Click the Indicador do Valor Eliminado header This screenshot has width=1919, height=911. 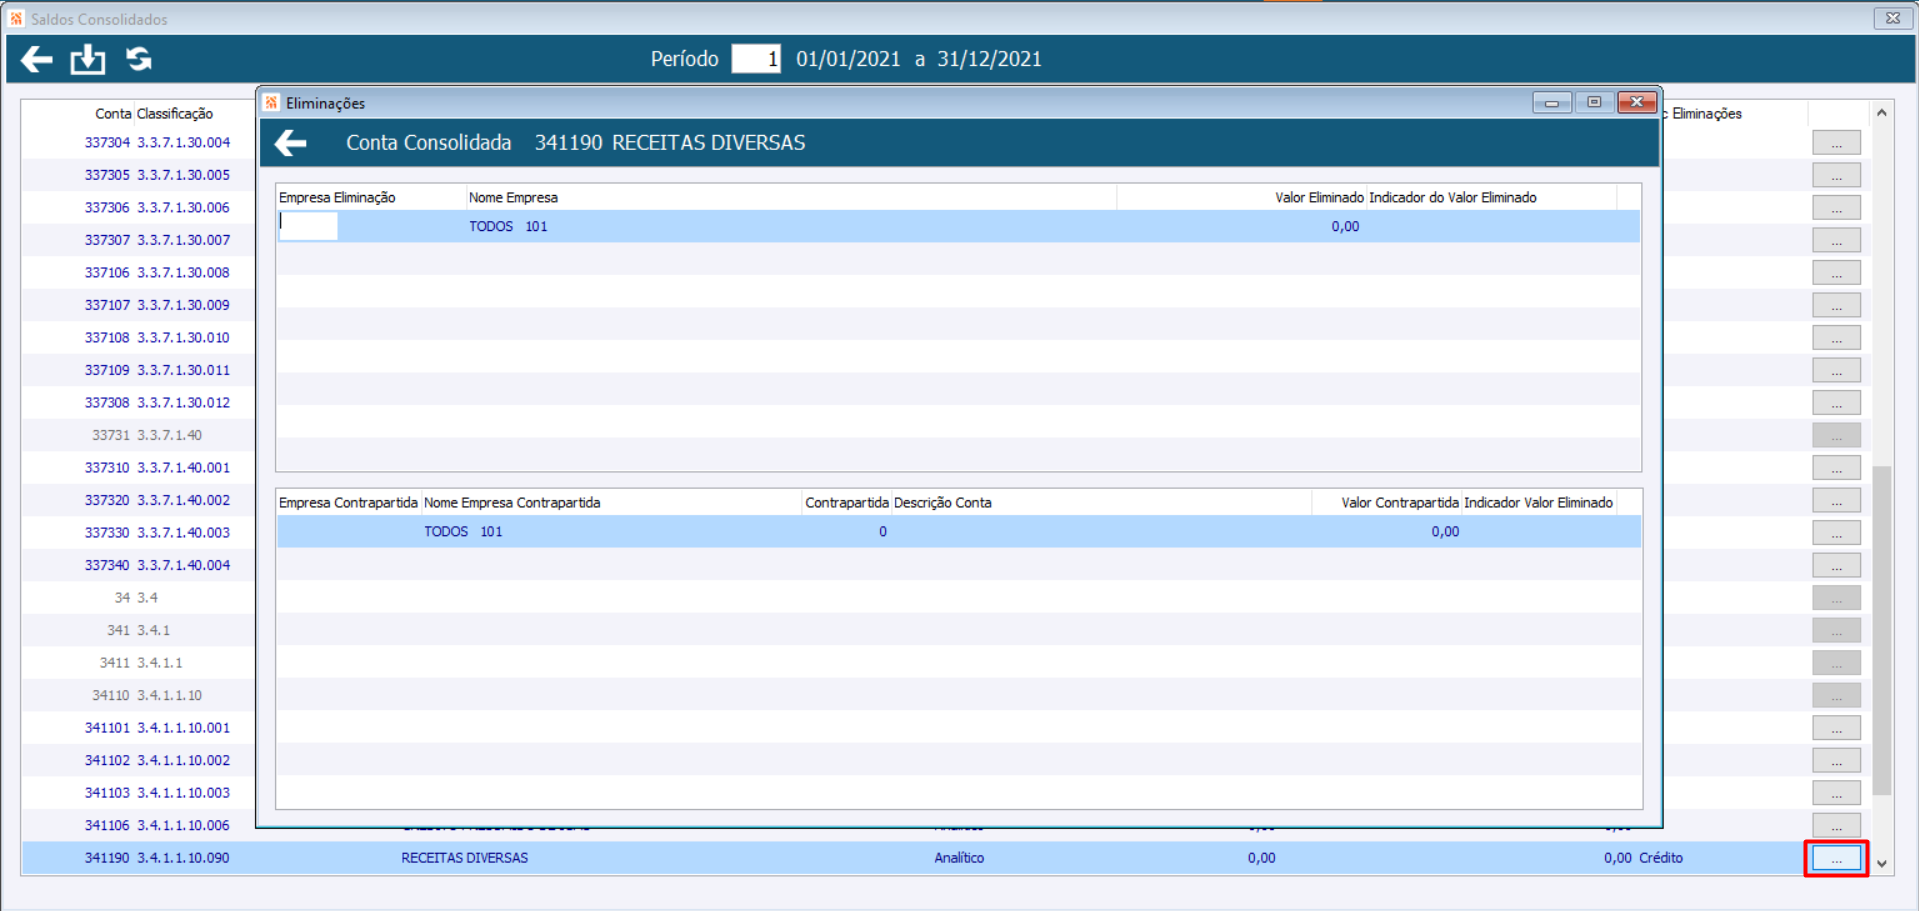[1452, 198]
